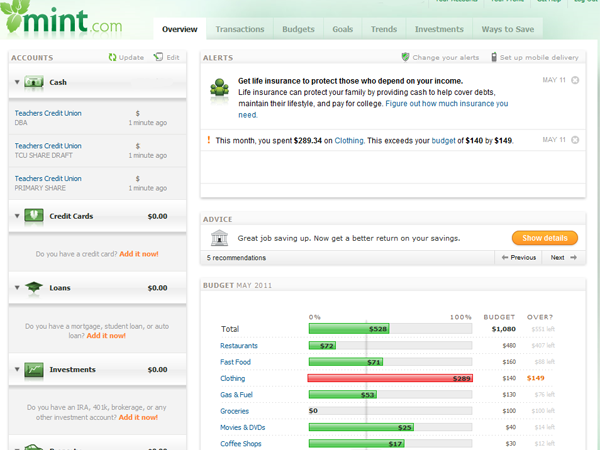The height and width of the screenshot is (450, 600).
Task: Collapse the Cash accounts section
Action: tap(17, 82)
